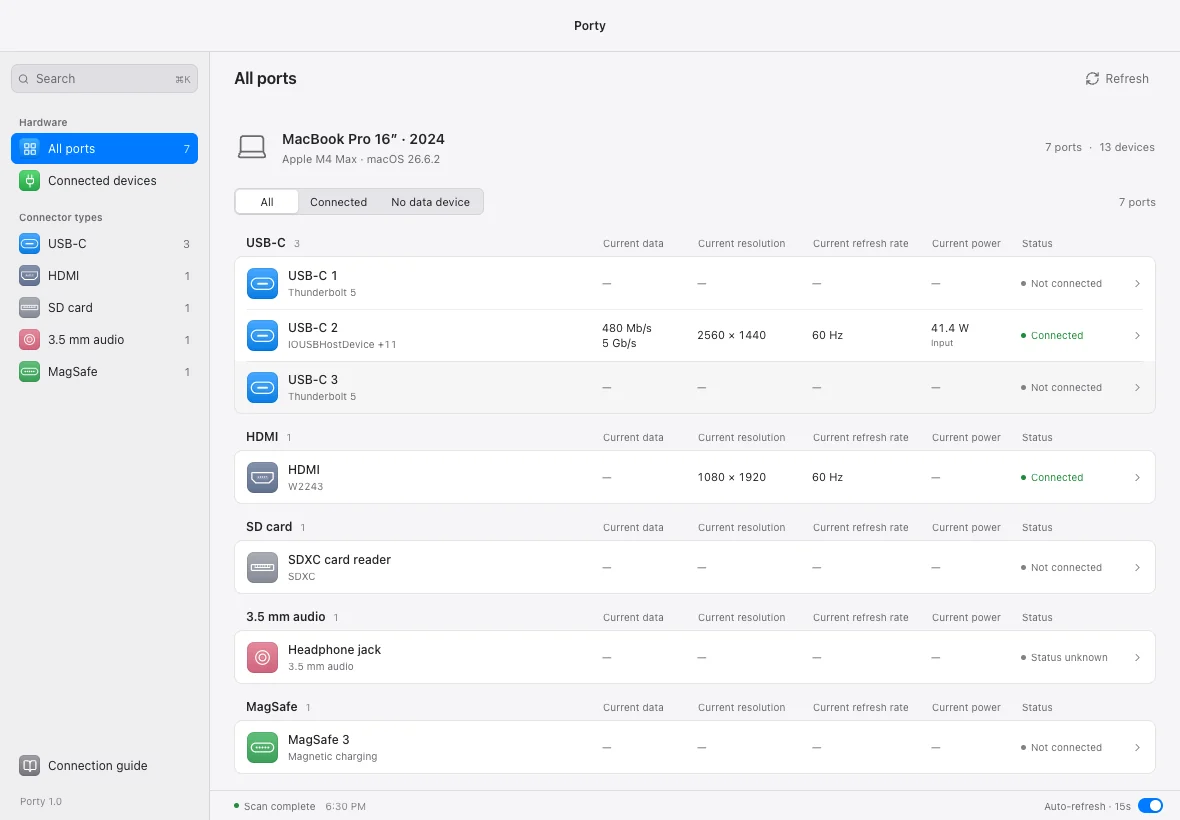1180x820 pixels.
Task: Expand USB-C 1 row details chevron
Action: pyautogui.click(x=1137, y=284)
